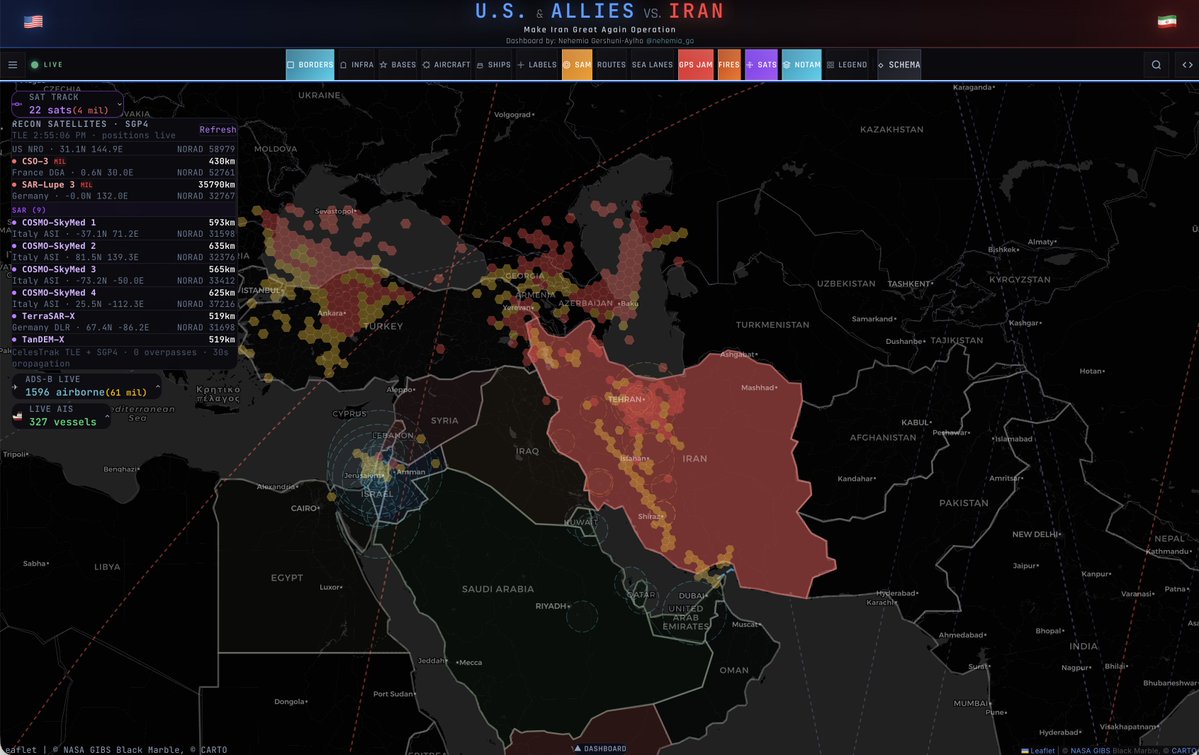Disable the SATS layer
The height and width of the screenshot is (755, 1199).
[x=761, y=65]
